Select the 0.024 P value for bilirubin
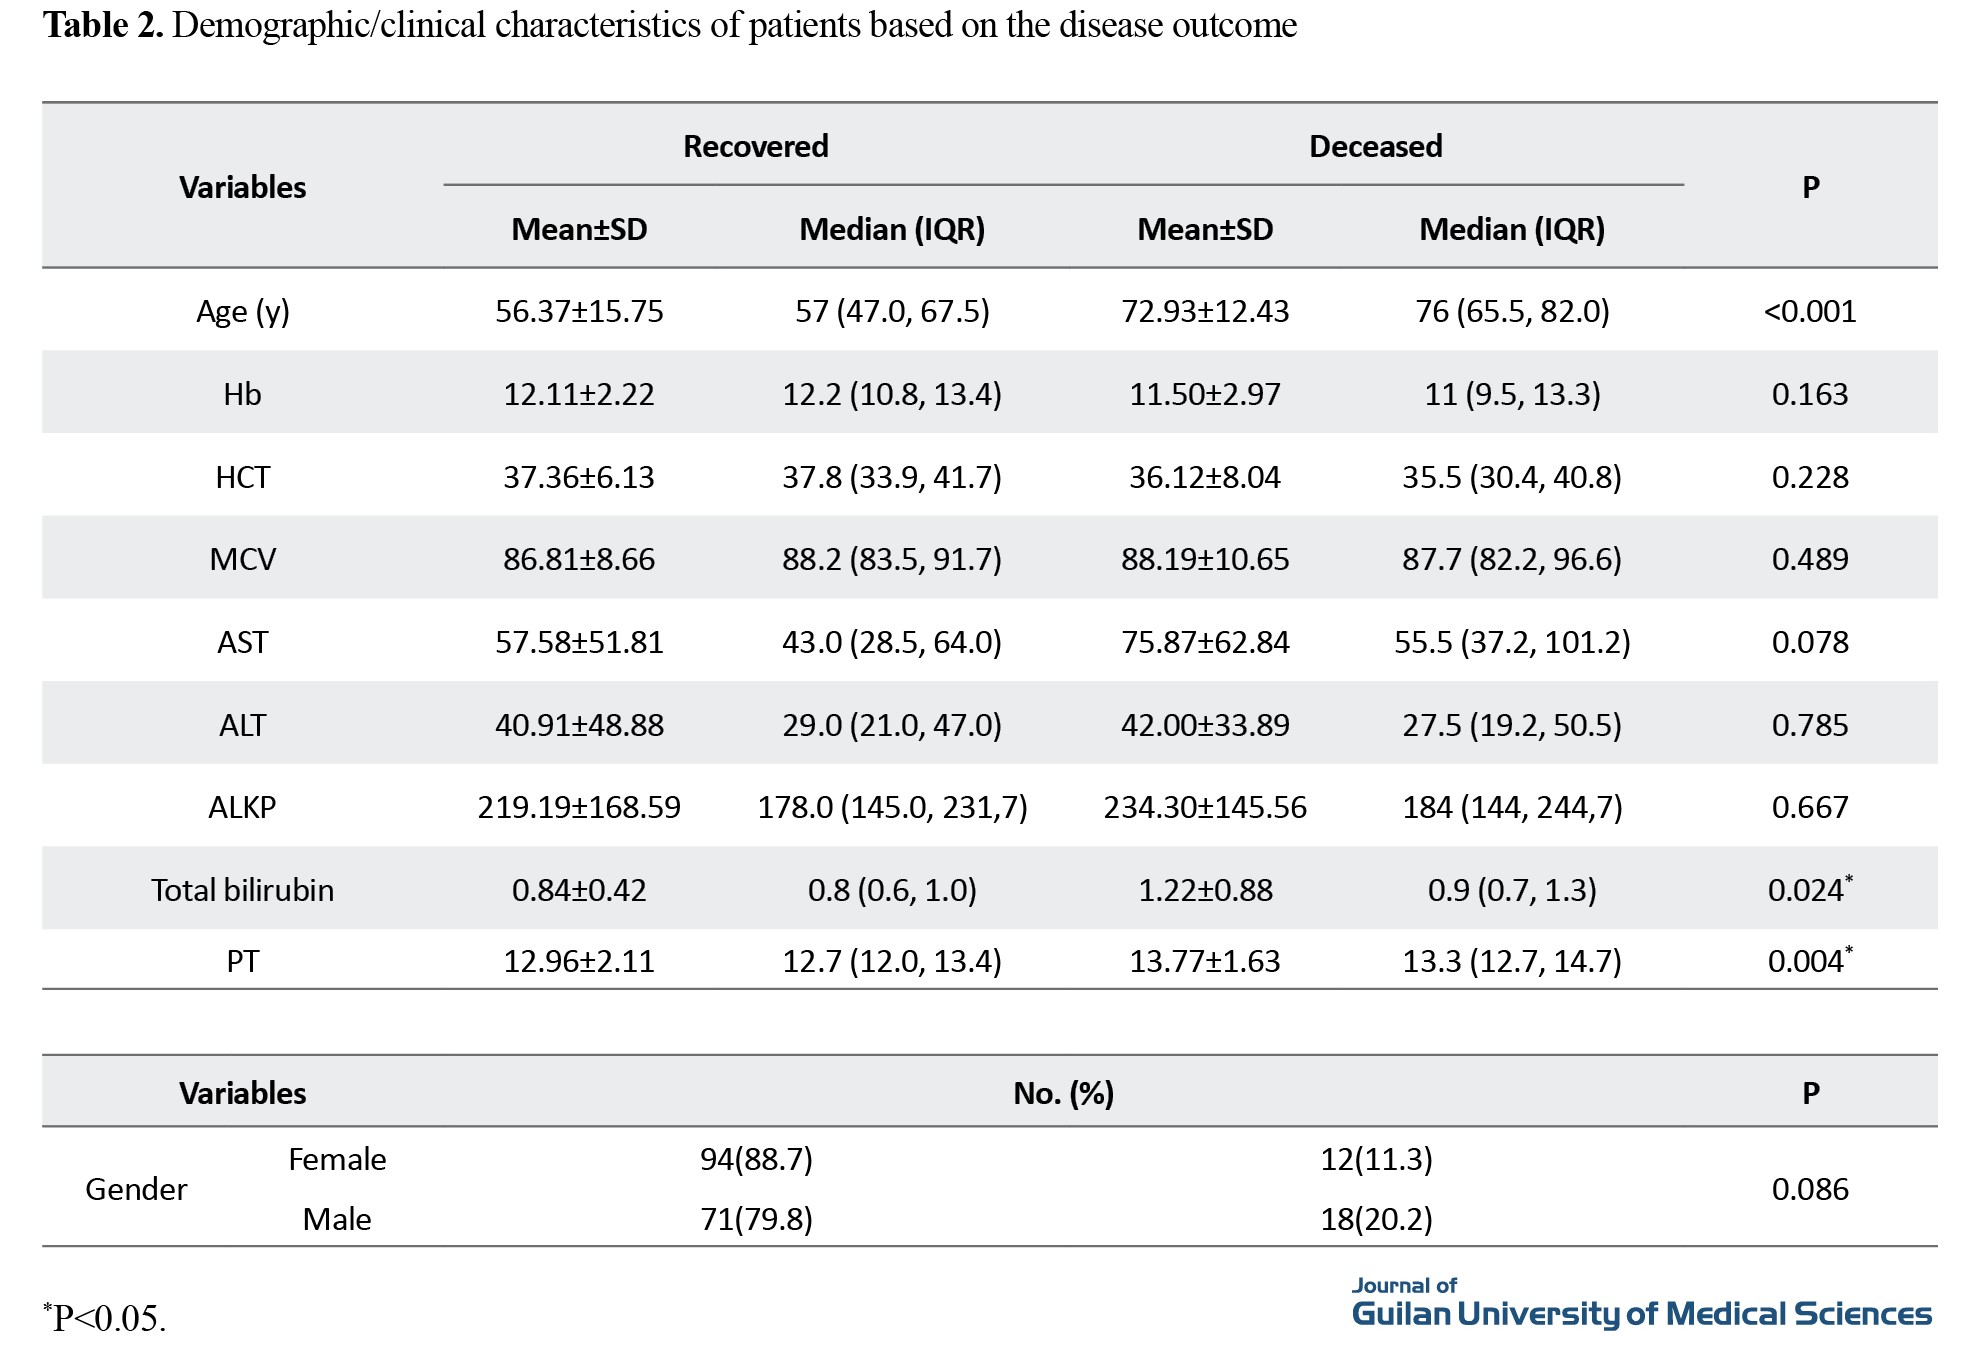This screenshot has width=1965, height=1367. (x=1808, y=890)
